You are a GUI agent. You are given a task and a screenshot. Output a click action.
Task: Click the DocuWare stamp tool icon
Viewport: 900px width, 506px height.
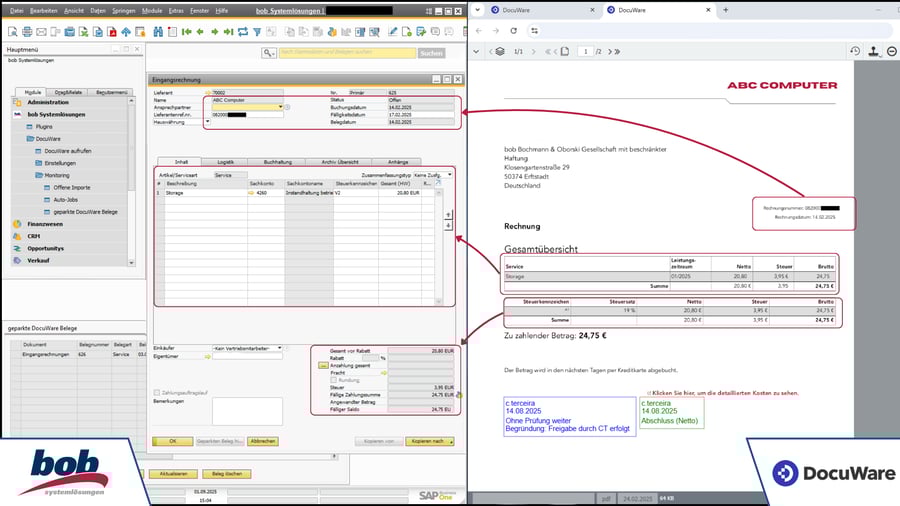874,51
